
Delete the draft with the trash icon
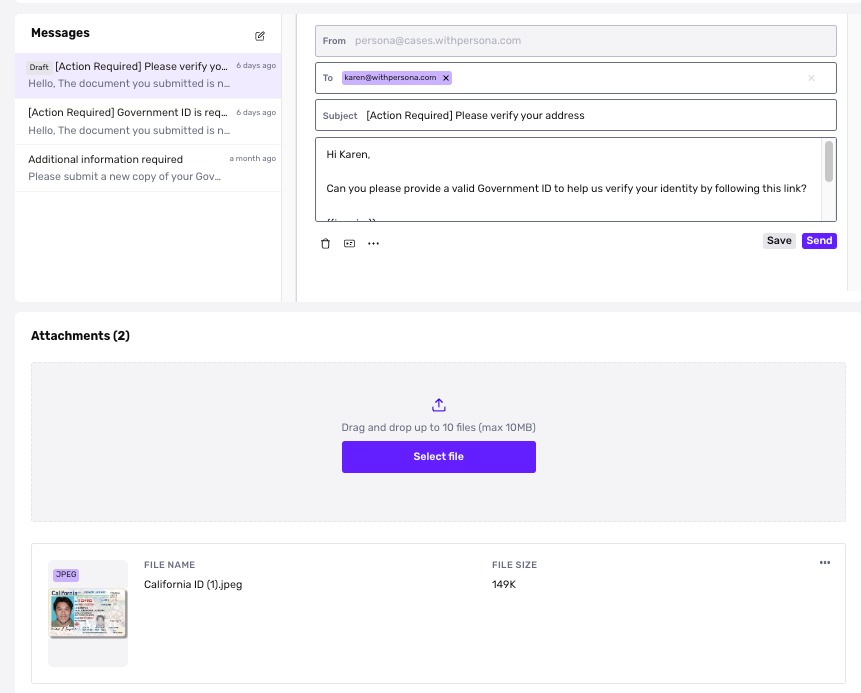[x=326, y=243]
